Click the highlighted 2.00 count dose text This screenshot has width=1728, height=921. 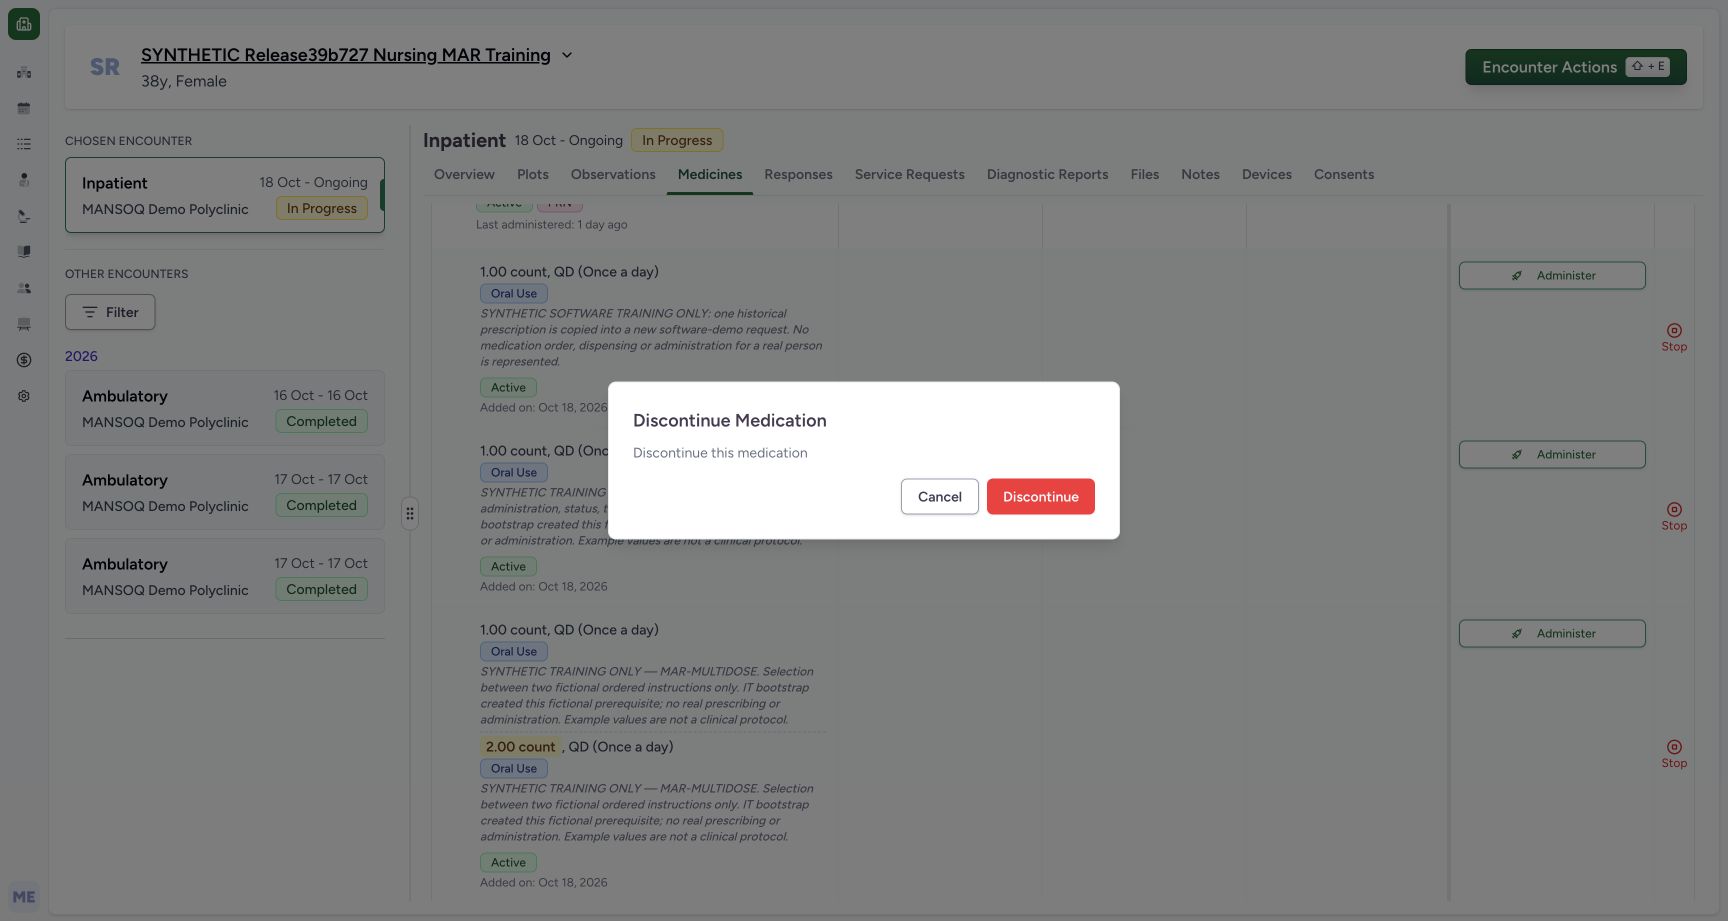520,747
